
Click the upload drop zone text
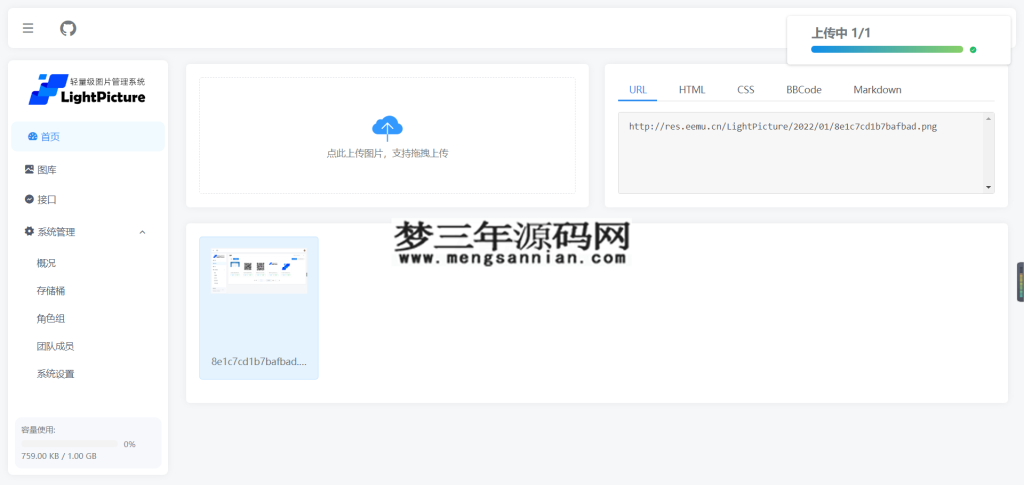pyautogui.click(x=387, y=153)
